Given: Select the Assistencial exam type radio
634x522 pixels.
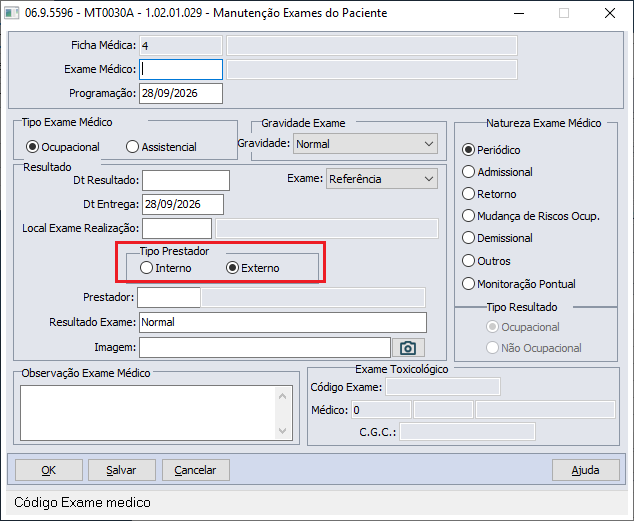Looking at the screenshot, I should point(161,147).
